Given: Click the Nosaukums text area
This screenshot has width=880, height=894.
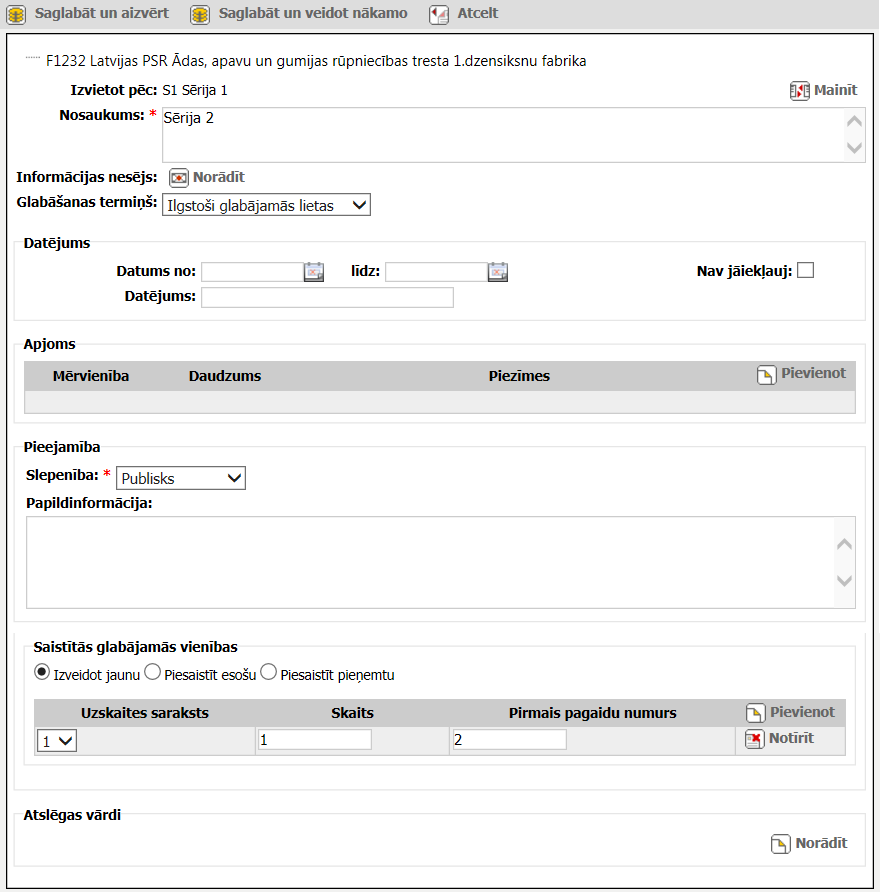Looking at the screenshot, I should (500, 134).
